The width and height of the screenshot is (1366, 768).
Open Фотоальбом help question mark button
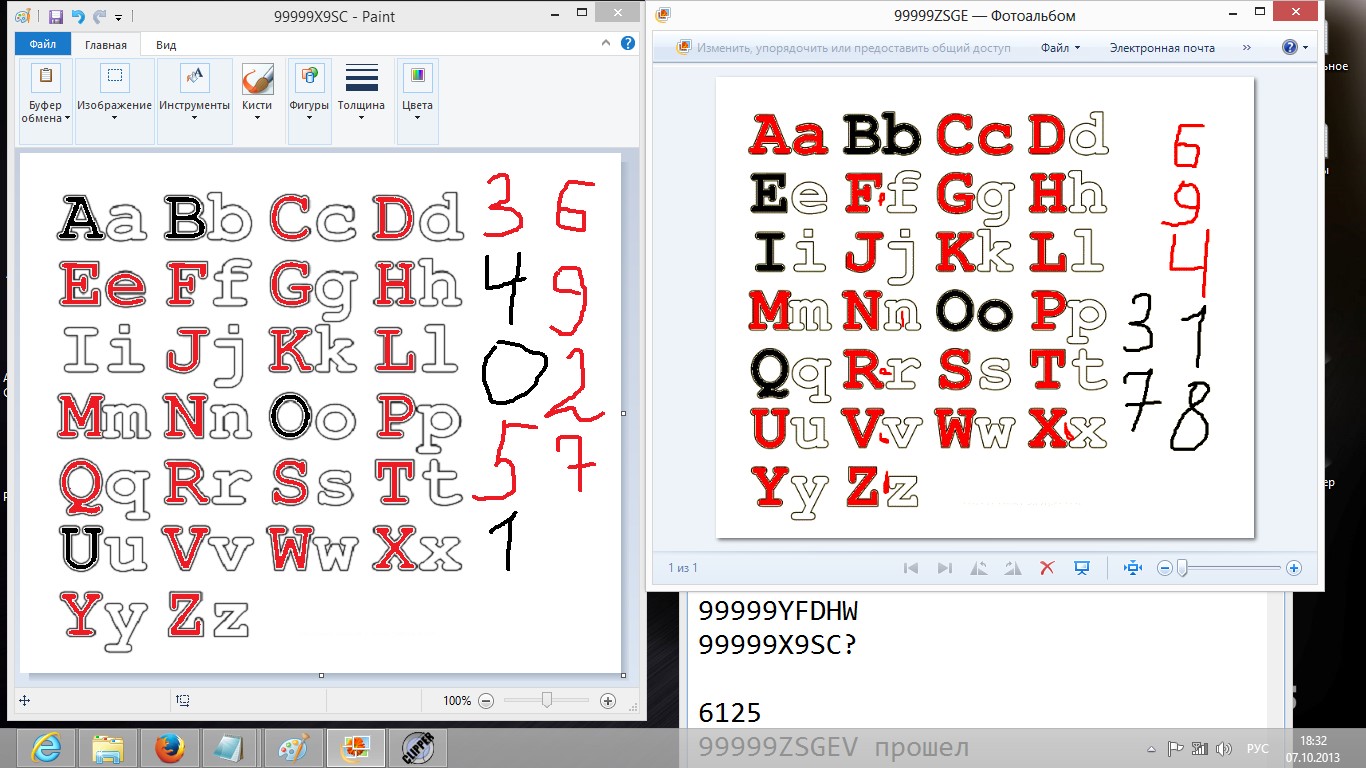coord(1290,47)
